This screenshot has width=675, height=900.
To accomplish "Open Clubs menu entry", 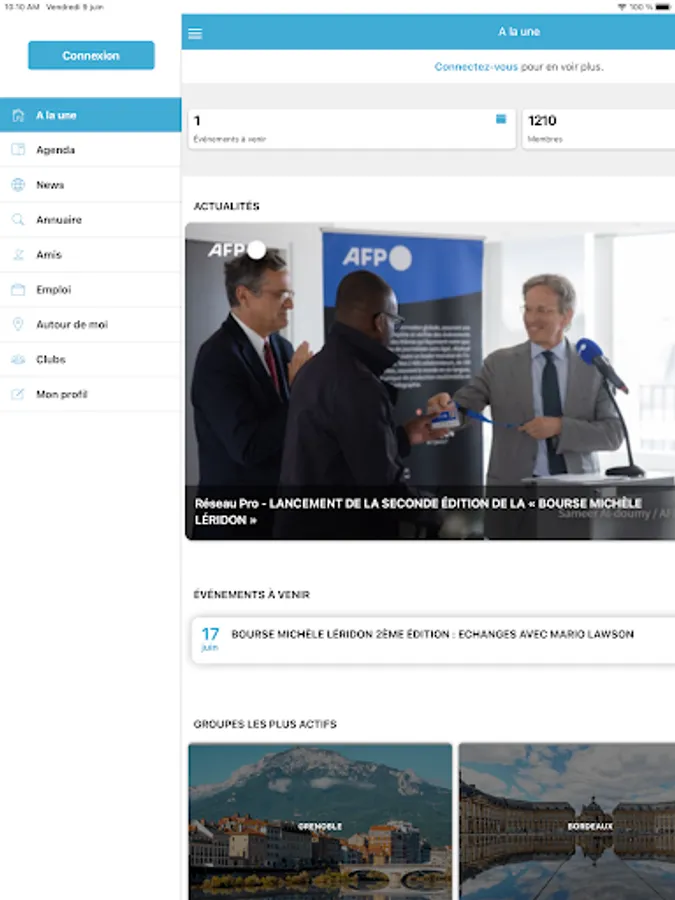I will tap(91, 359).
